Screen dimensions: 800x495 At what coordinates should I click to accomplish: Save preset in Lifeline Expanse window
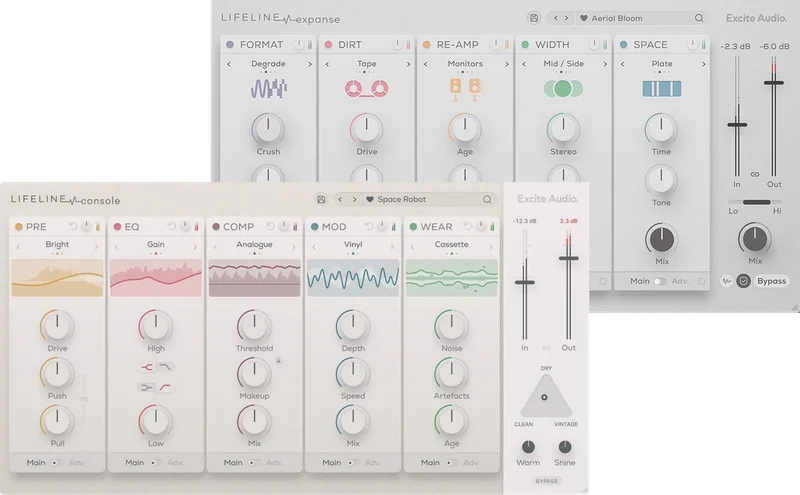click(534, 18)
